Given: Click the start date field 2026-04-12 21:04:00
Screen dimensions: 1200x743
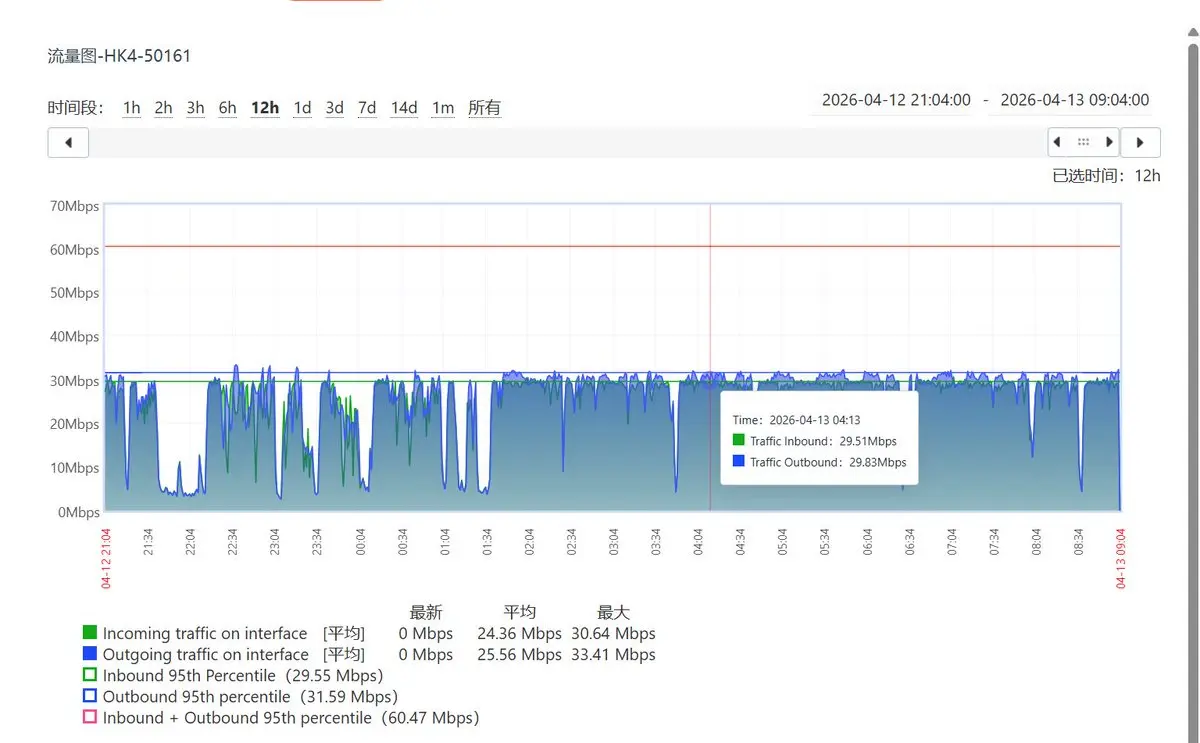Looking at the screenshot, I should coord(896,100).
